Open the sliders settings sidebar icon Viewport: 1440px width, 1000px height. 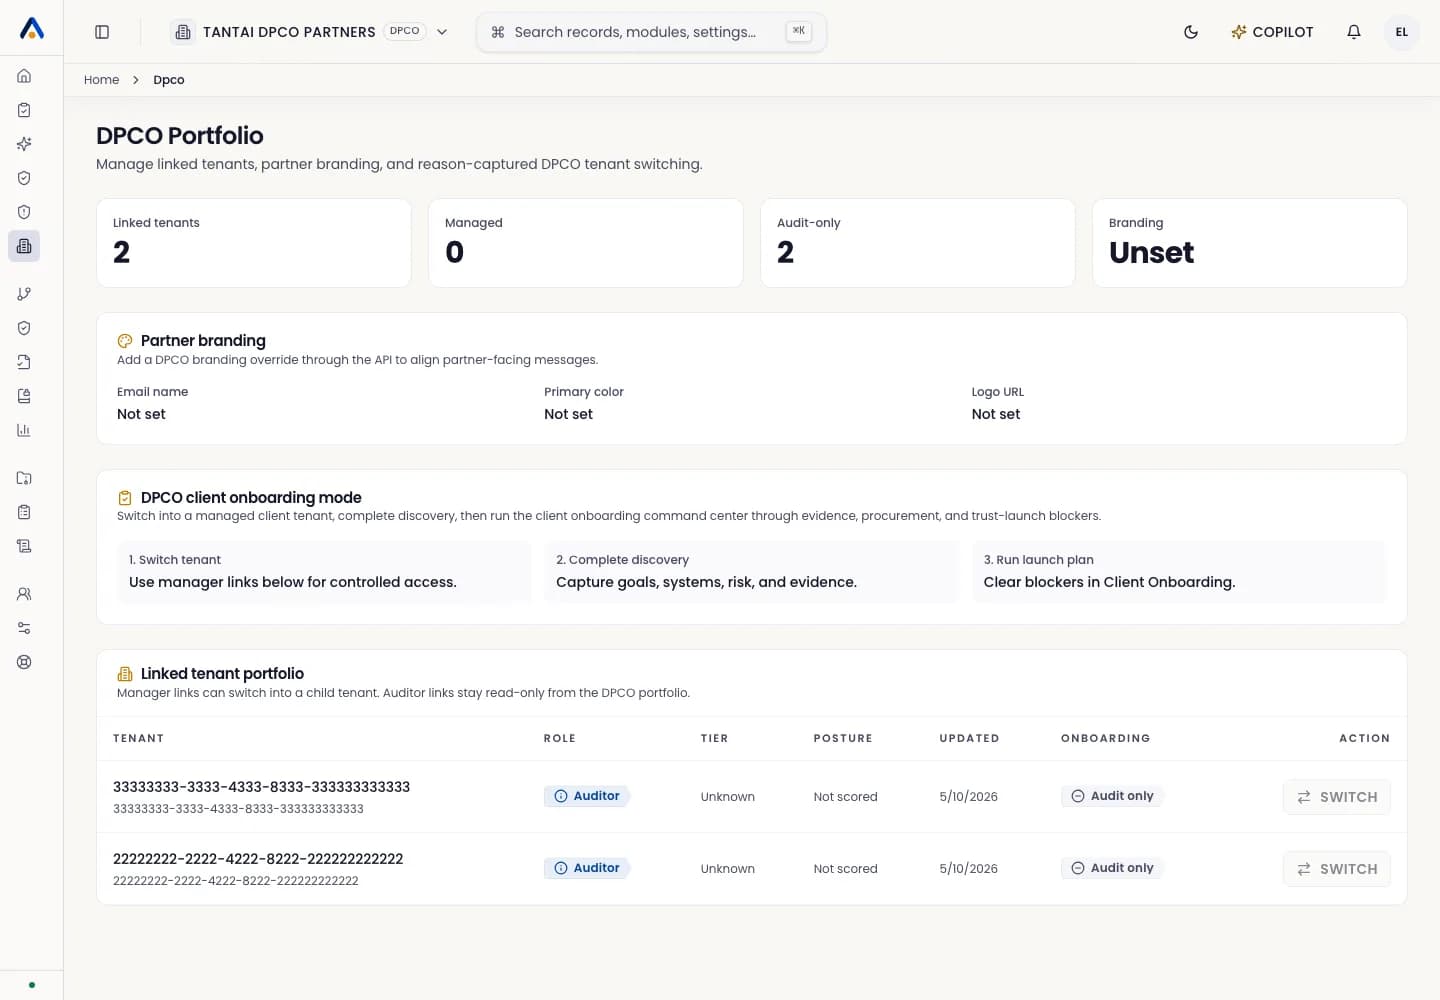tap(24, 628)
